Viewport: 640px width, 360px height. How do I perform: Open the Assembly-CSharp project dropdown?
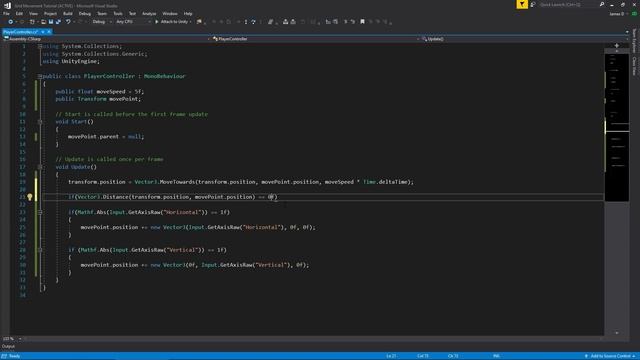[106, 39]
